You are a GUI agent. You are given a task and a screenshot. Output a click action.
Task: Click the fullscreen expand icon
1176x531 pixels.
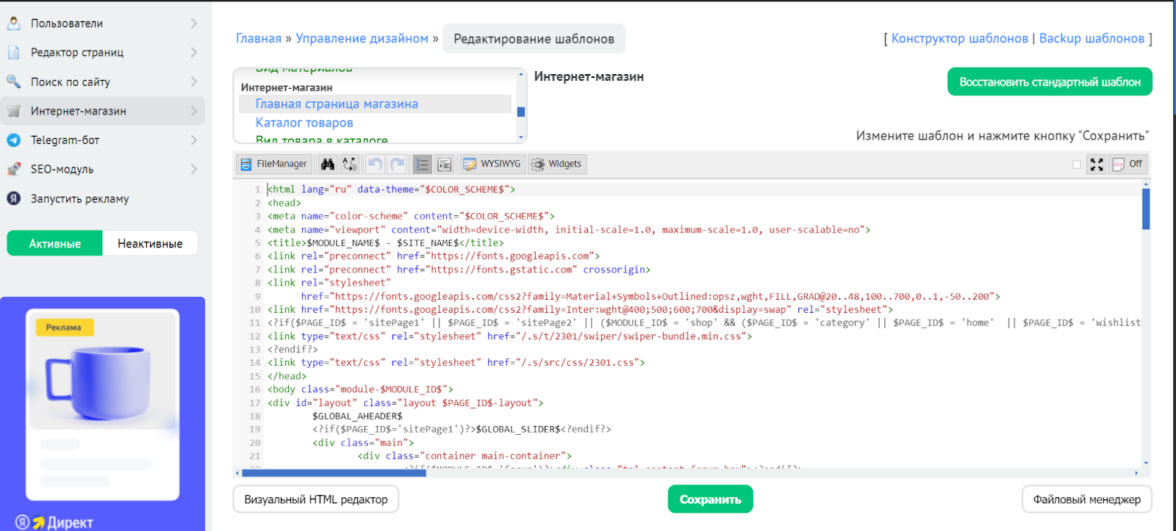pos(1096,164)
